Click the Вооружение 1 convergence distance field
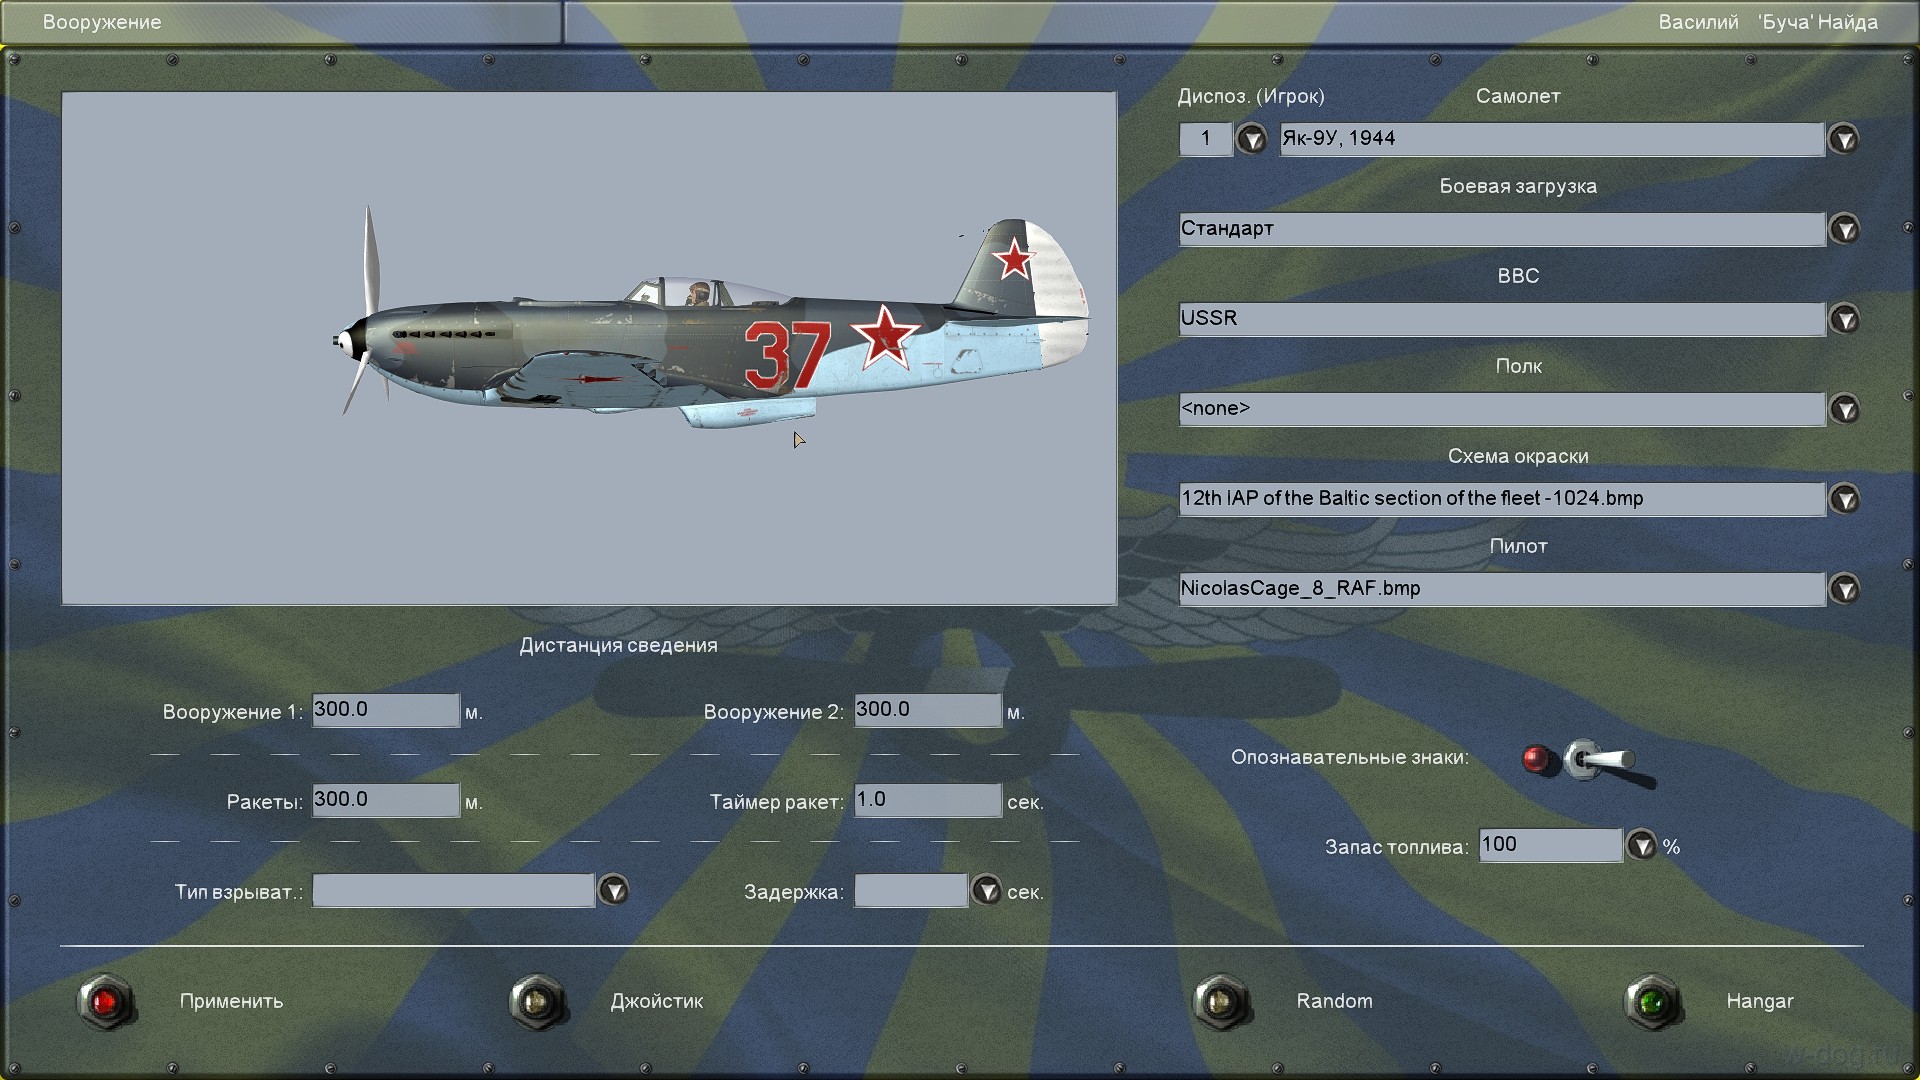 coord(385,710)
